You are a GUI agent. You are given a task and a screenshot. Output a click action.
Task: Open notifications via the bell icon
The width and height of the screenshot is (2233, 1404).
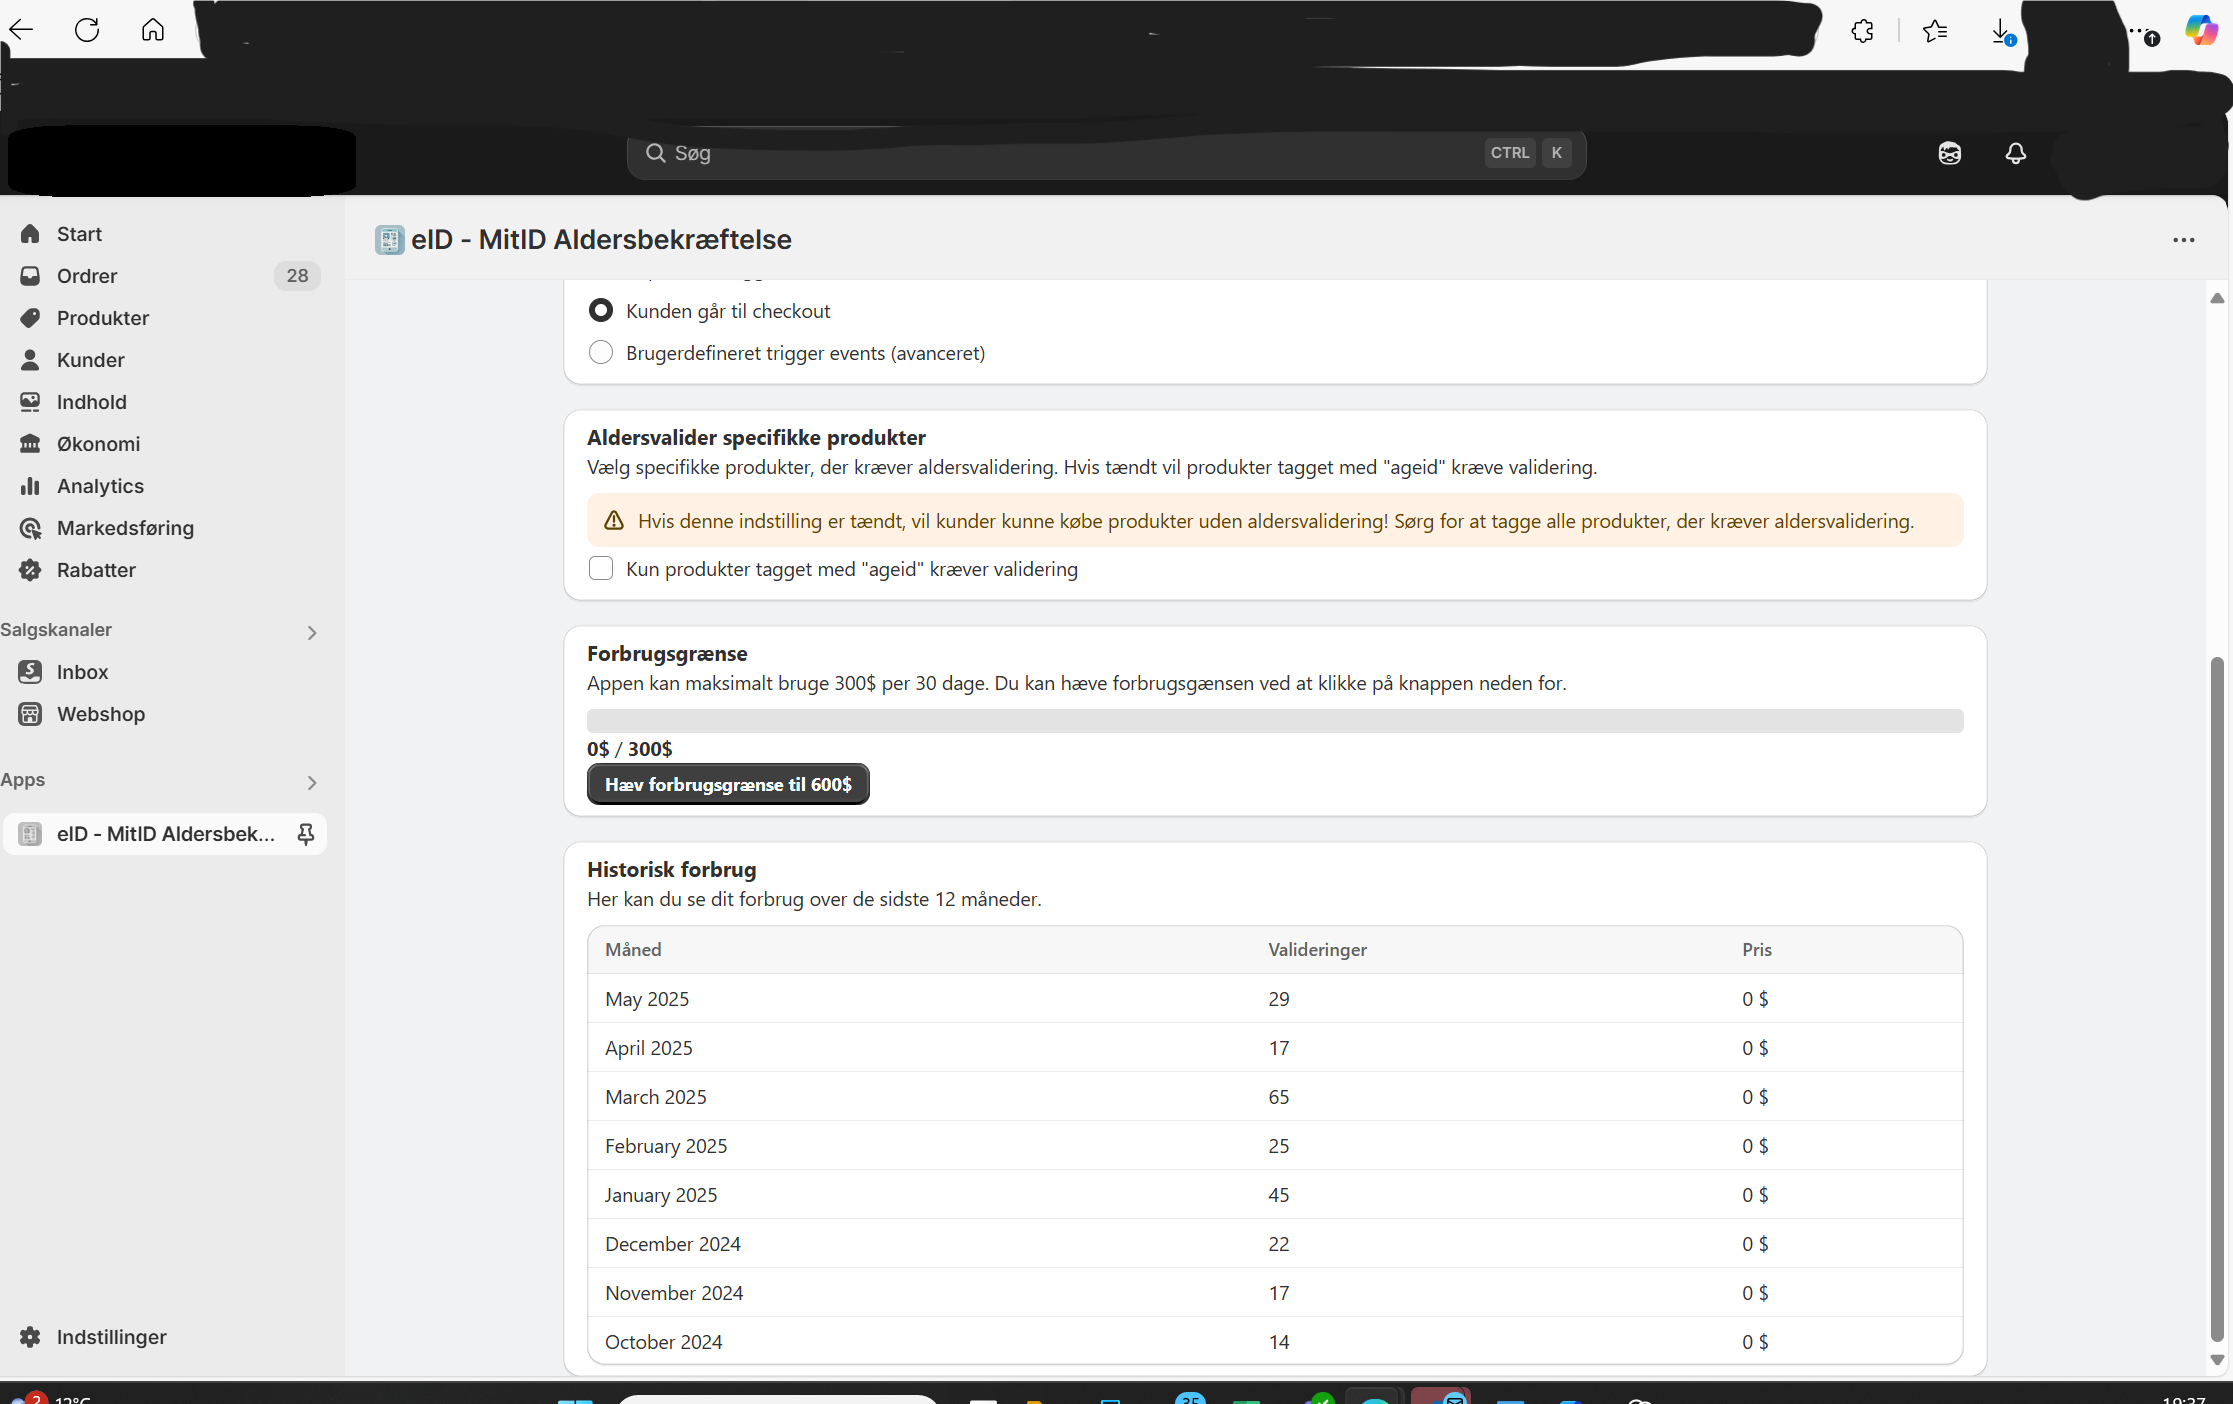[x=2014, y=153]
